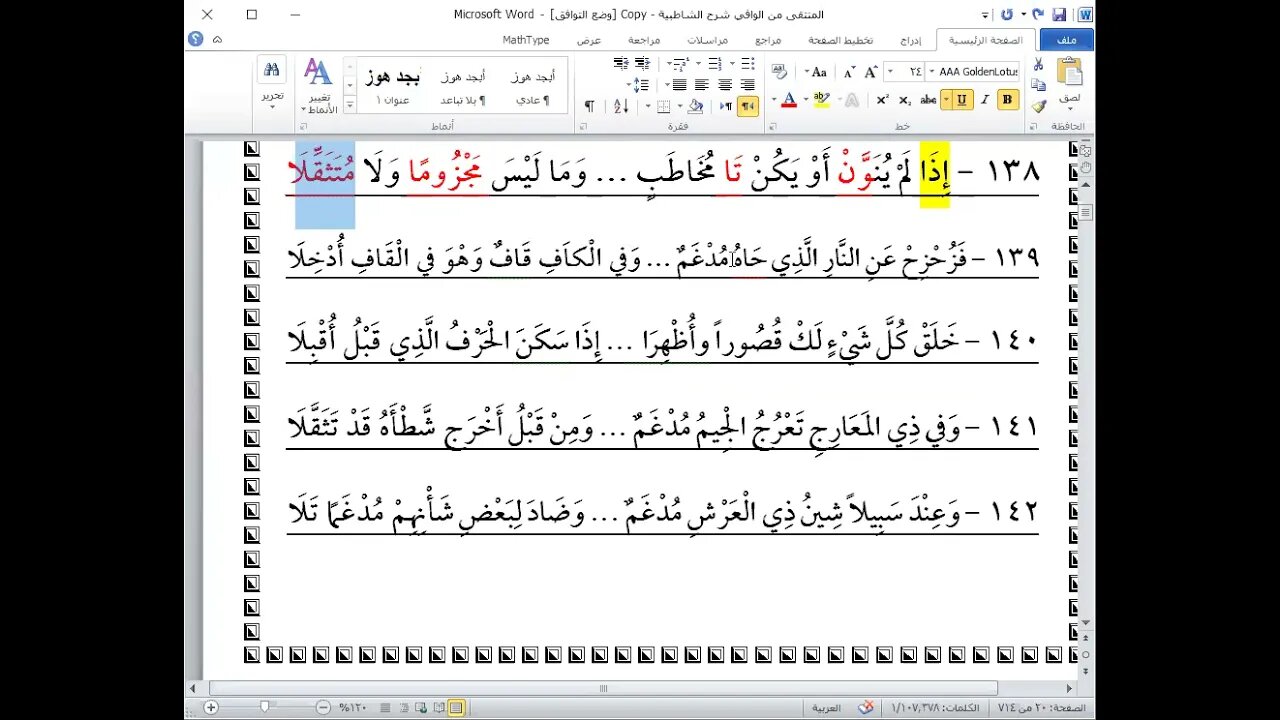Toggle Italic formatting
The width and height of the screenshot is (1280, 720).
pos(984,99)
